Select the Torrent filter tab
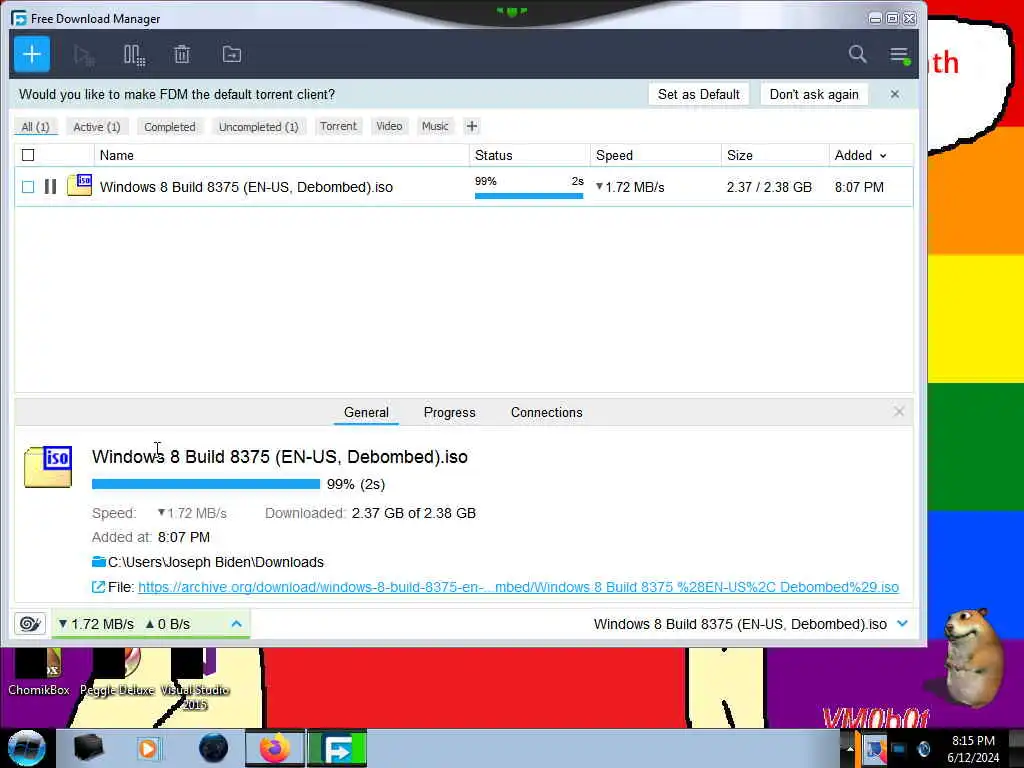 (x=338, y=126)
